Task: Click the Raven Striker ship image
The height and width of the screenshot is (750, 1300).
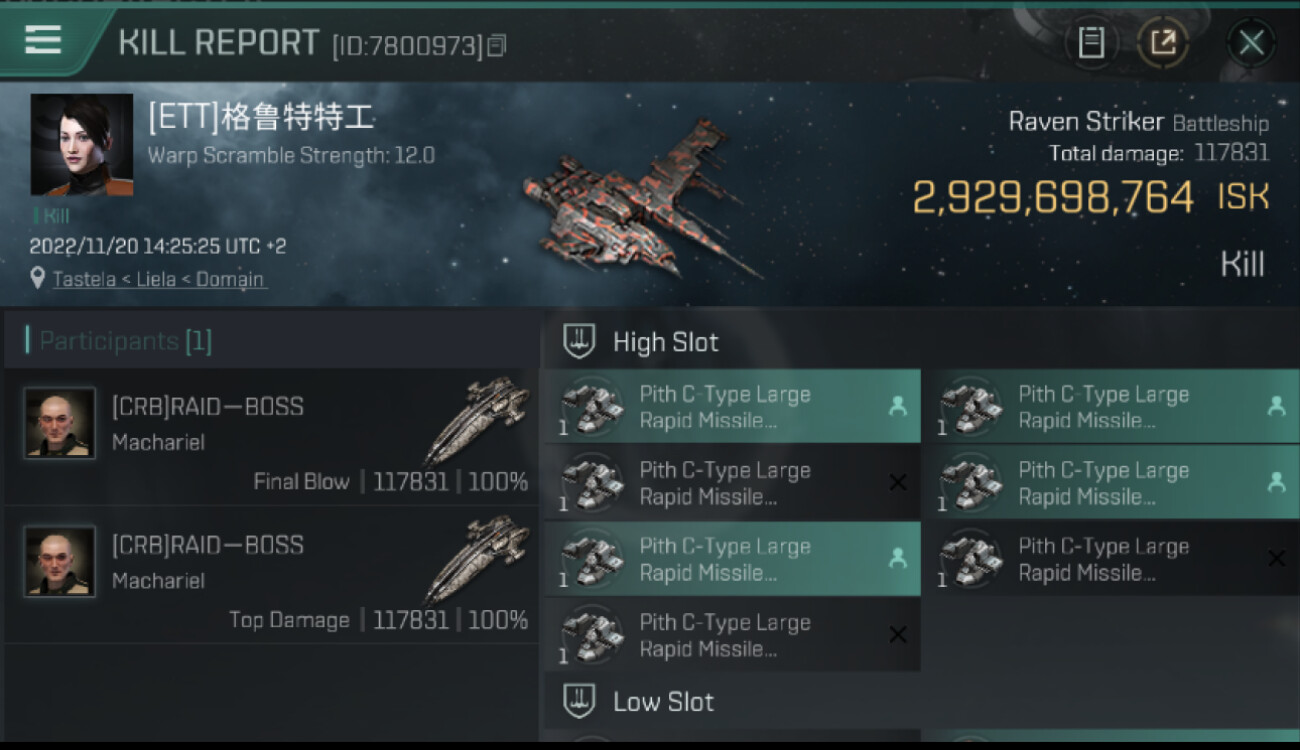Action: pyautogui.click(x=640, y=200)
